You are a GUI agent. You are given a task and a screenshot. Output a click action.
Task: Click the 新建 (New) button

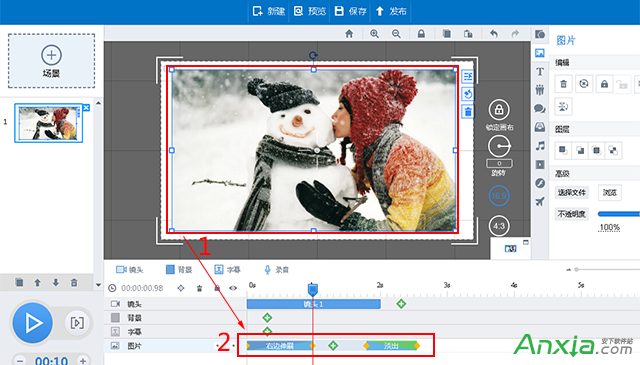[268, 11]
